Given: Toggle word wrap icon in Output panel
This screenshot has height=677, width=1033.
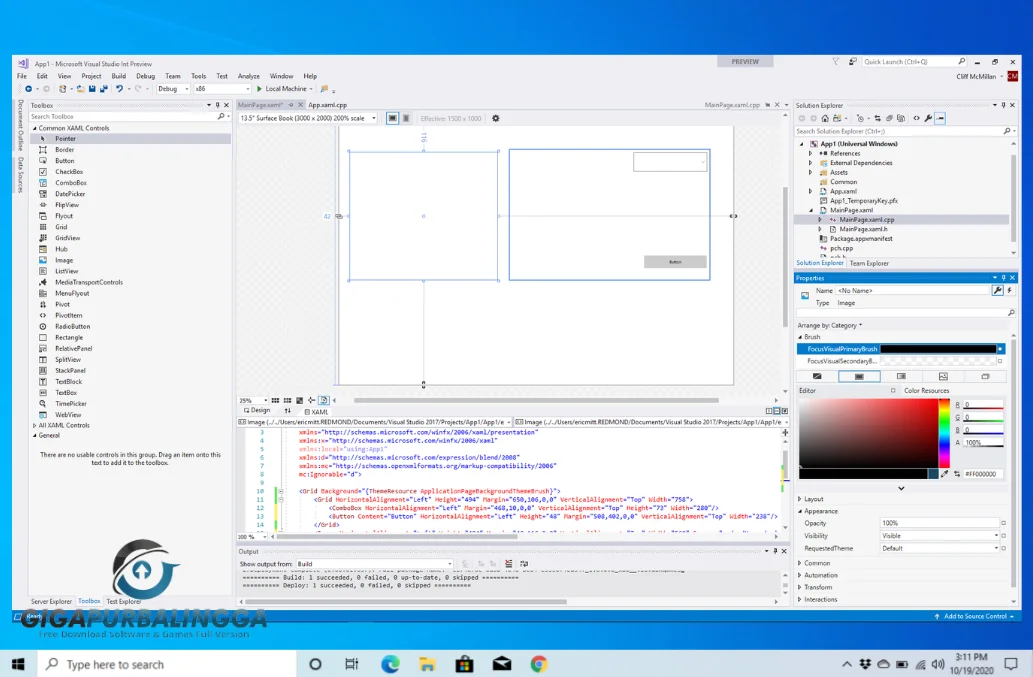Looking at the screenshot, I should coord(524,564).
